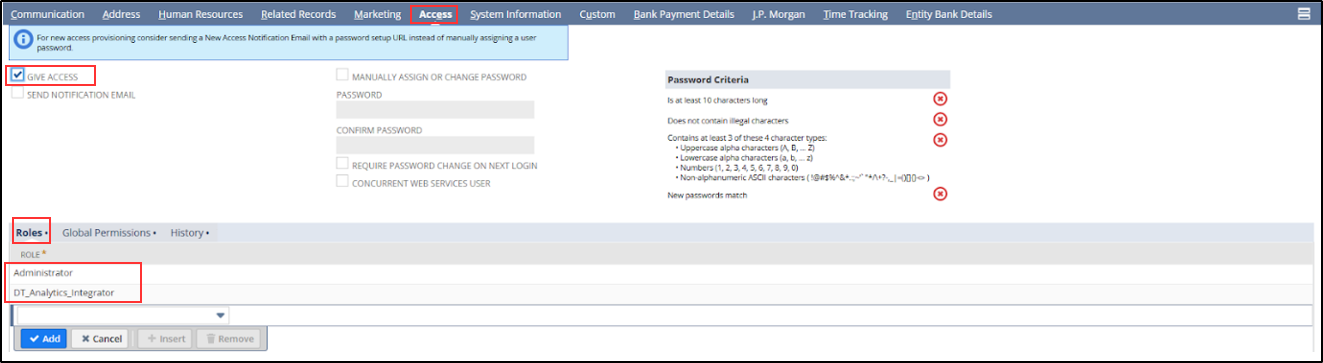Open the History subtab
This screenshot has width=1323, height=363.
[x=189, y=232]
